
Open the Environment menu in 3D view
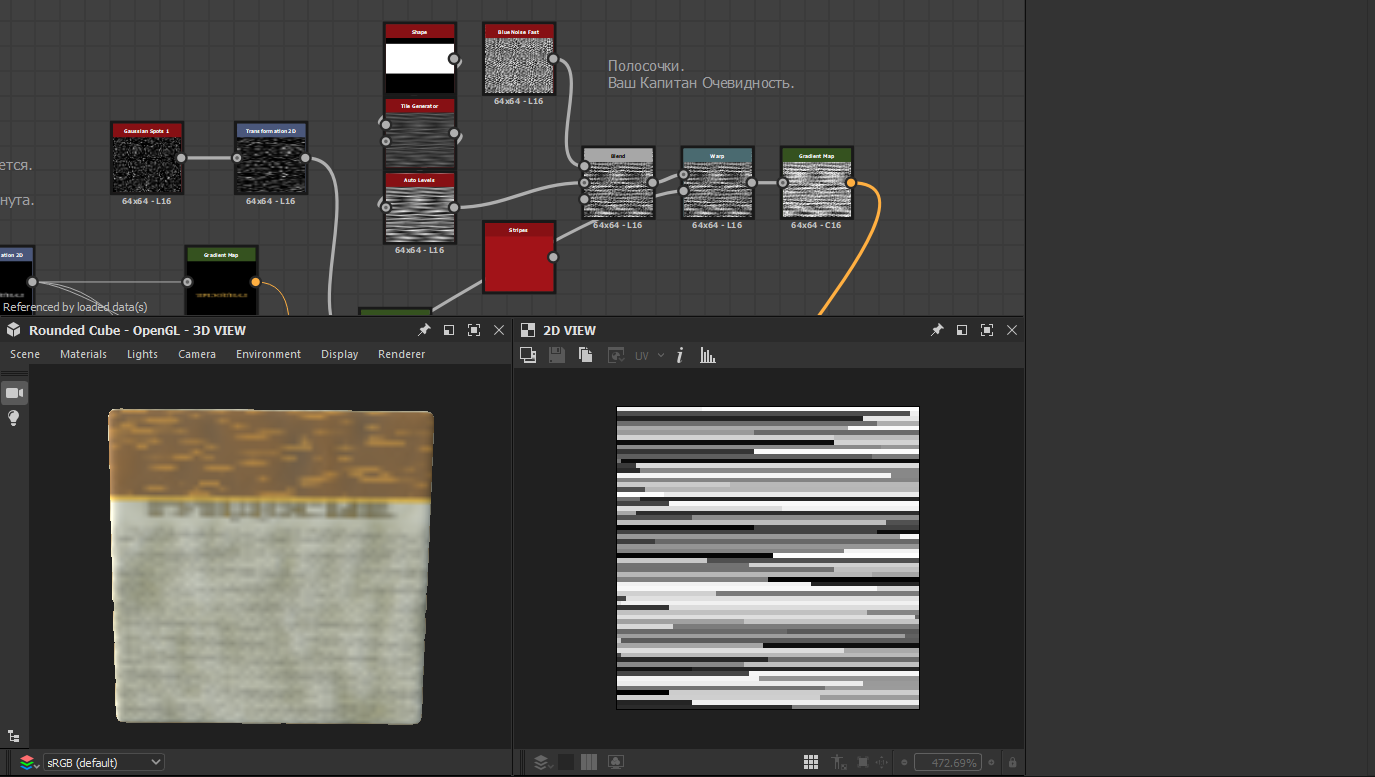[268, 354]
